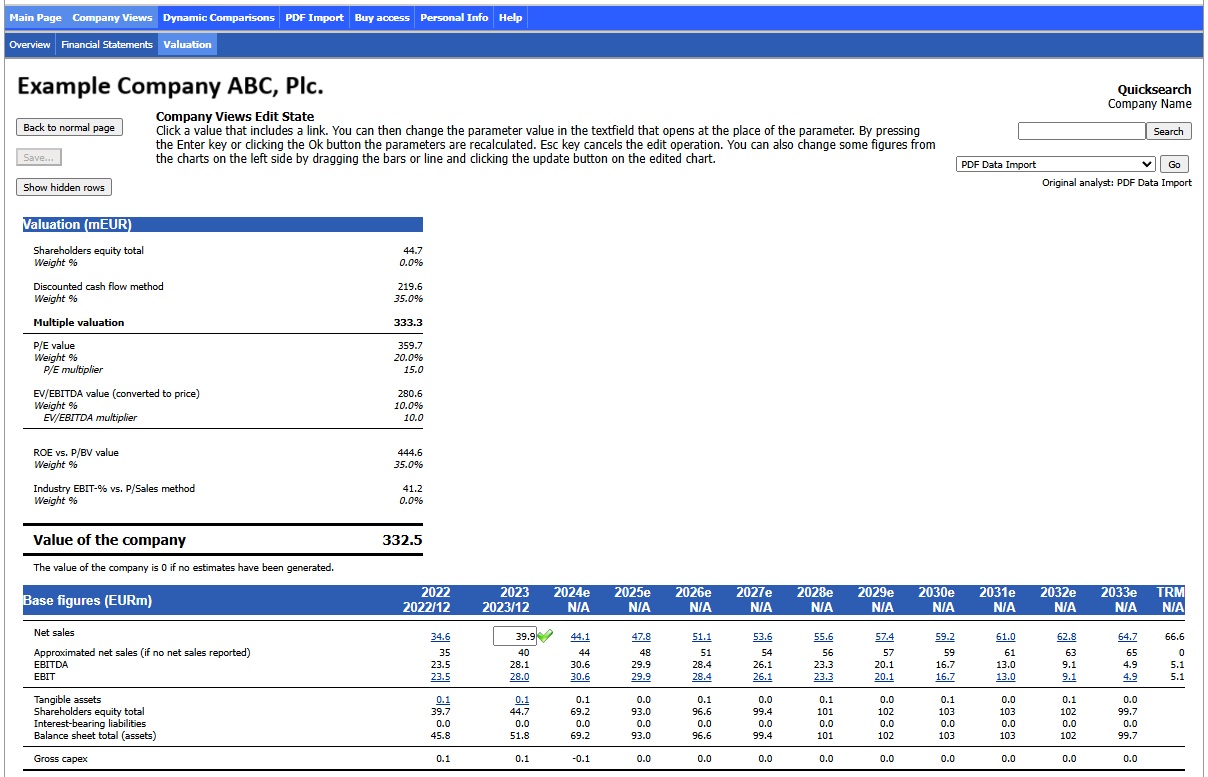Edit the 2022 net sales value 34.6
Image resolution: width=1208 pixels, height=777 pixels.
pyautogui.click(x=440, y=636)
